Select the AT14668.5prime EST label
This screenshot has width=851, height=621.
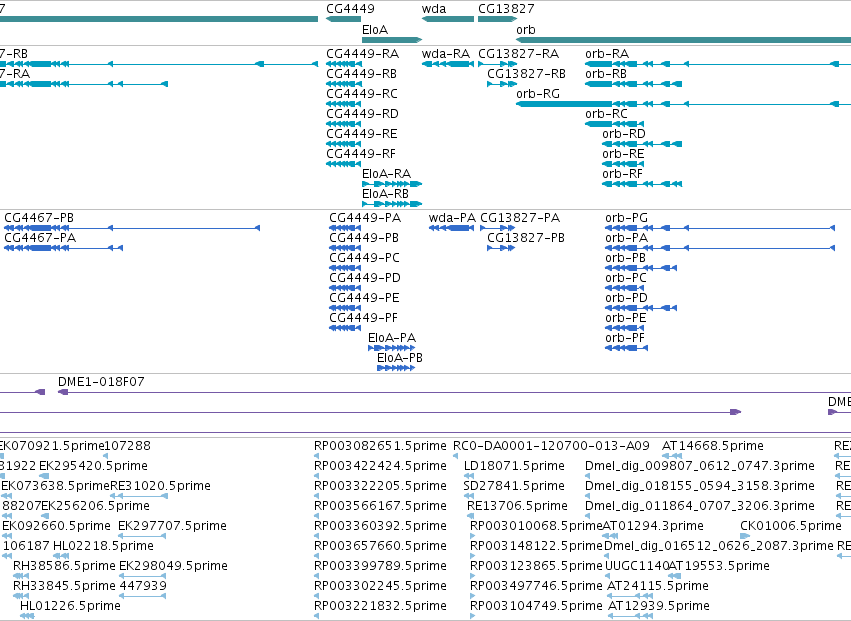click(x=713, y=446)
